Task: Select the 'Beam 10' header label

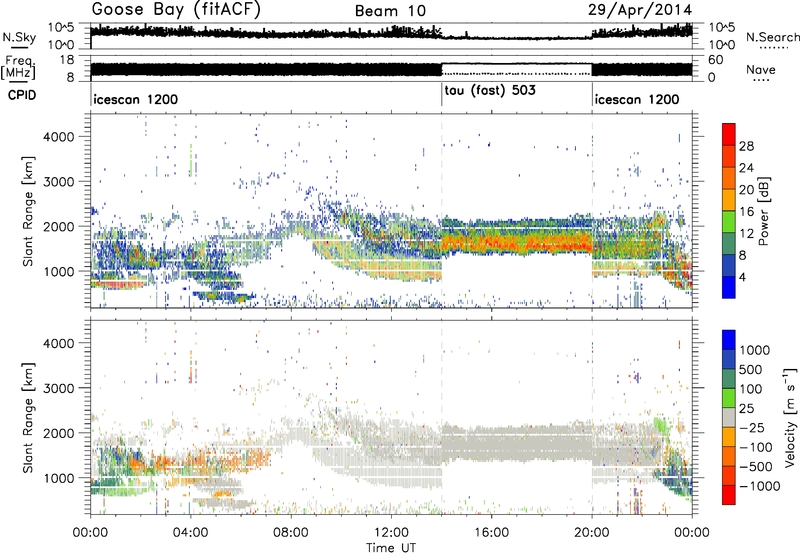Action: pyautogui.click(x=390, y=11)
